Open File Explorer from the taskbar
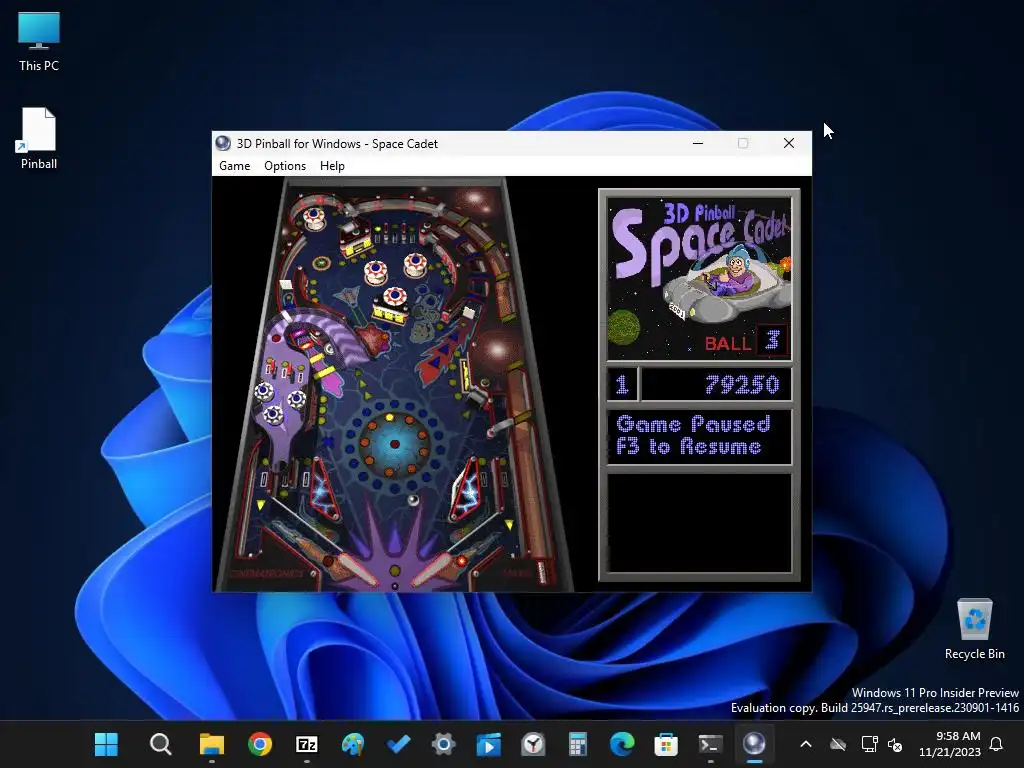 (212, 744)
